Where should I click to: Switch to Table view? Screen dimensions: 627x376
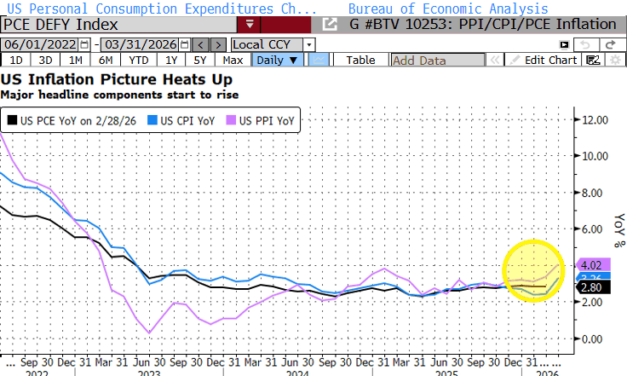click(x=361, y=60)
